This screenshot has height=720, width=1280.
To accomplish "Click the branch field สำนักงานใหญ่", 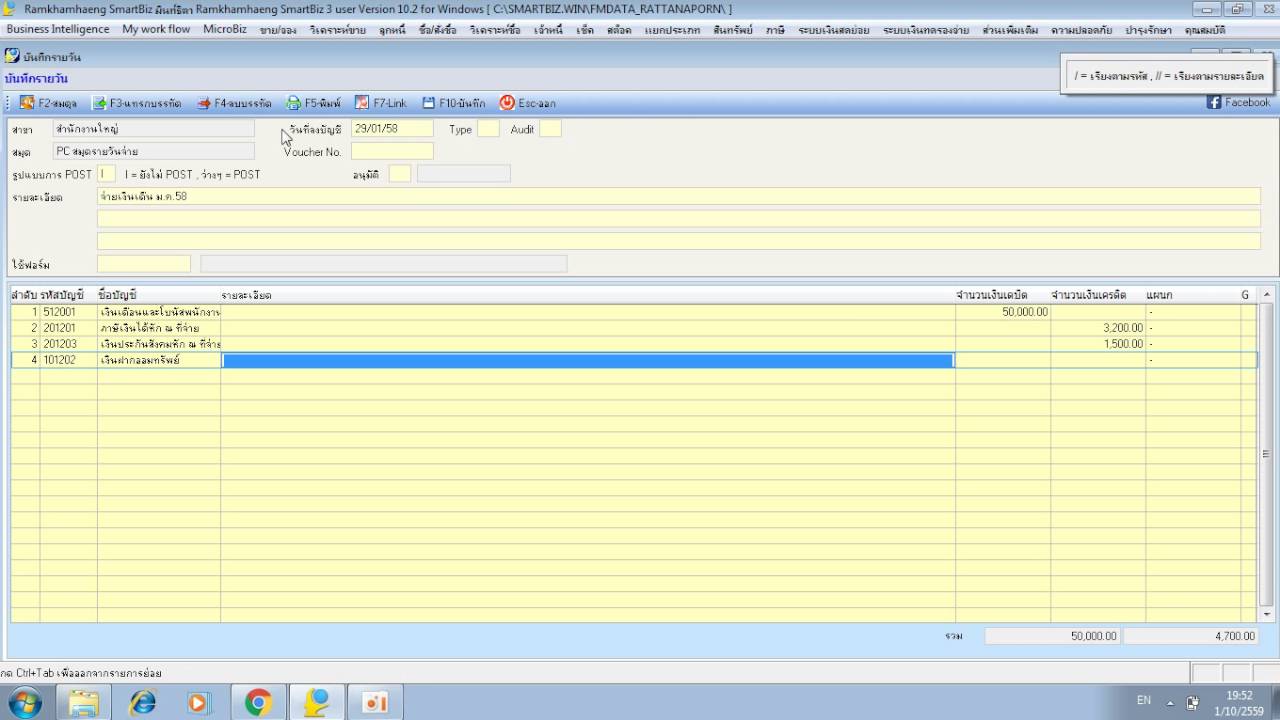I will point(154,129).
